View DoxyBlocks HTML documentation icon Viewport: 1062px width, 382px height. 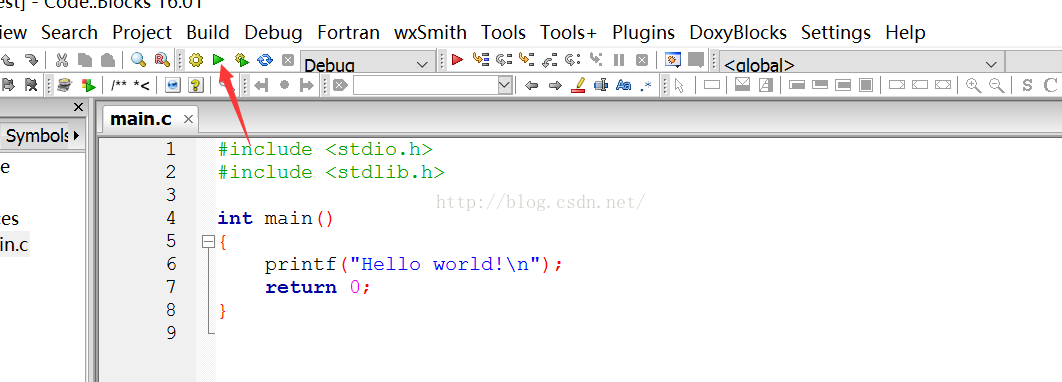(x=173, y=85)
